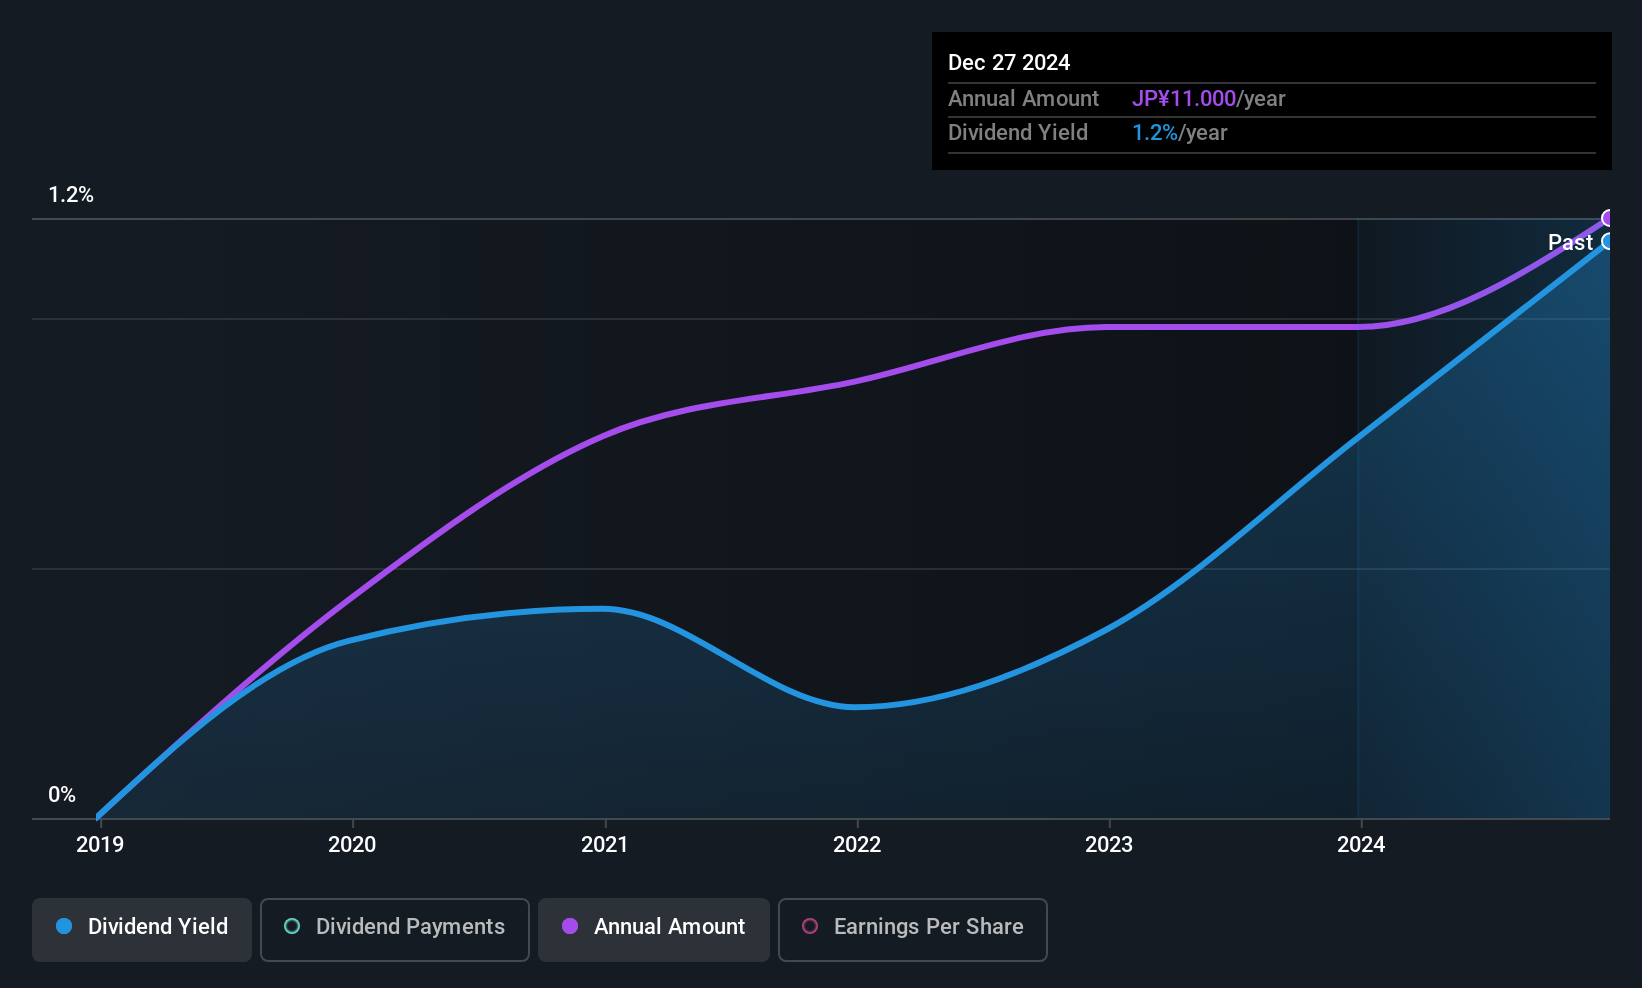Click the 2019 x-axis label
This screenshot has width=1642, height=988.
tap(100, 845)
